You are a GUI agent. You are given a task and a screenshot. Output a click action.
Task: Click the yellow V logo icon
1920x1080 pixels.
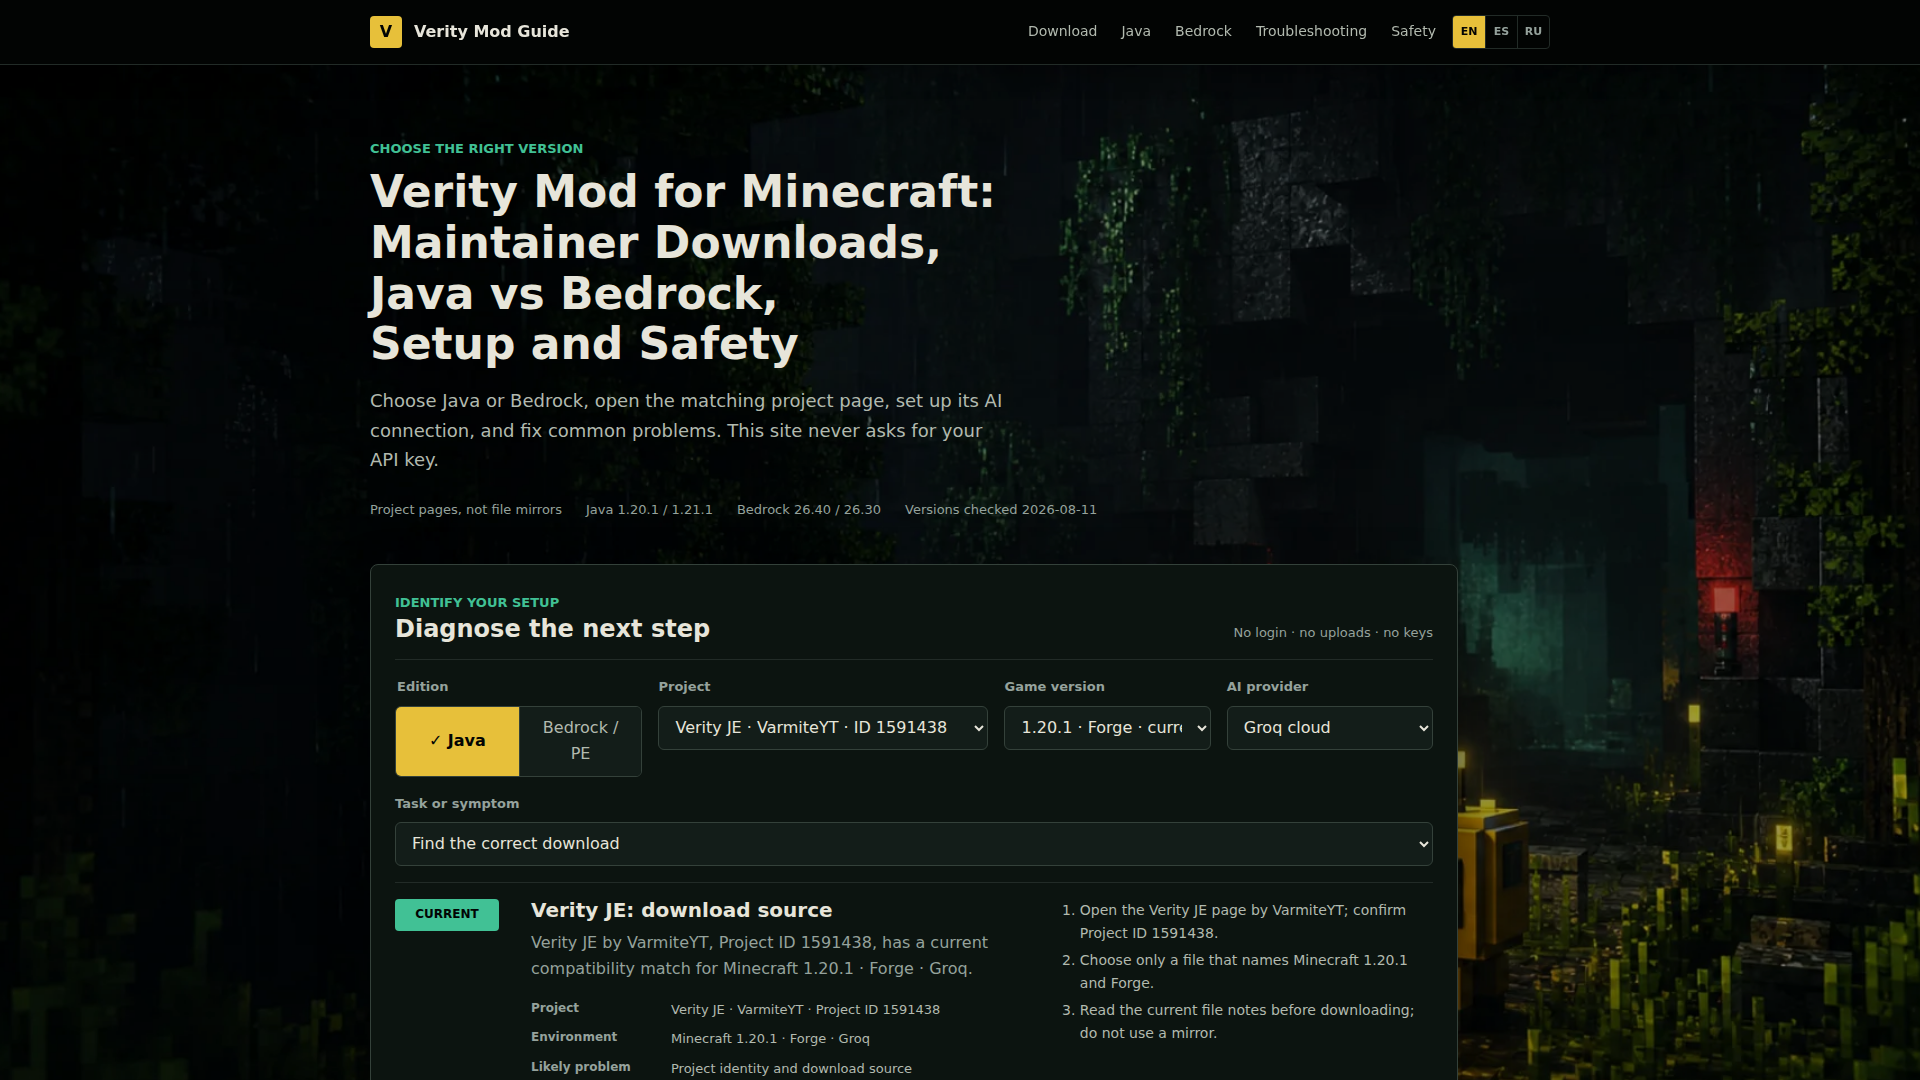(385, 31)
